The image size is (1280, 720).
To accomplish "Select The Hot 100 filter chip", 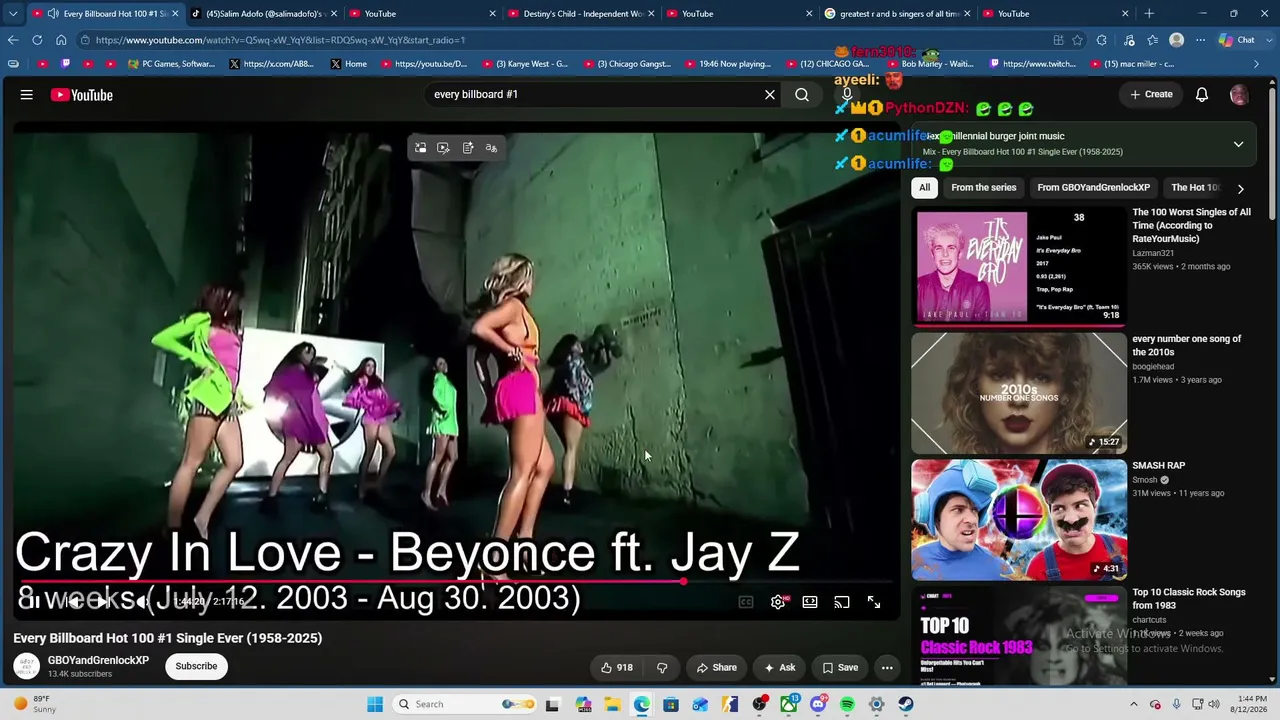I will [x=1195, y=188].
